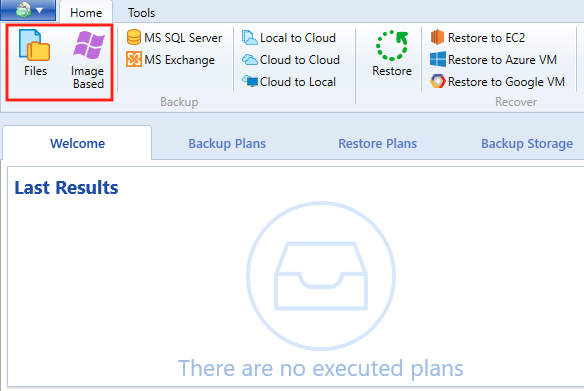This screenshot has width=584, height=391.
Task: Select Local to Cloud backup
Action: pyautogui.click(x=289, y=38)
